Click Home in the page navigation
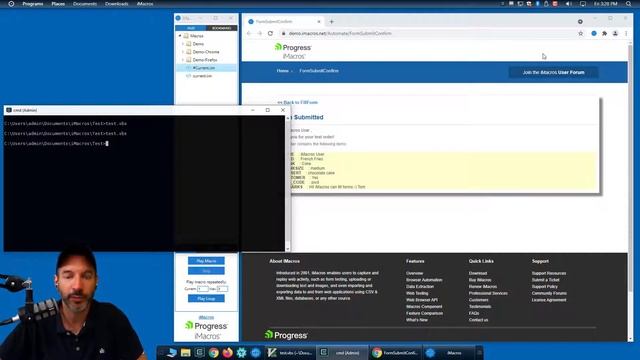The image size is (640, 360). pyautogui.click(x=282, y=71)
